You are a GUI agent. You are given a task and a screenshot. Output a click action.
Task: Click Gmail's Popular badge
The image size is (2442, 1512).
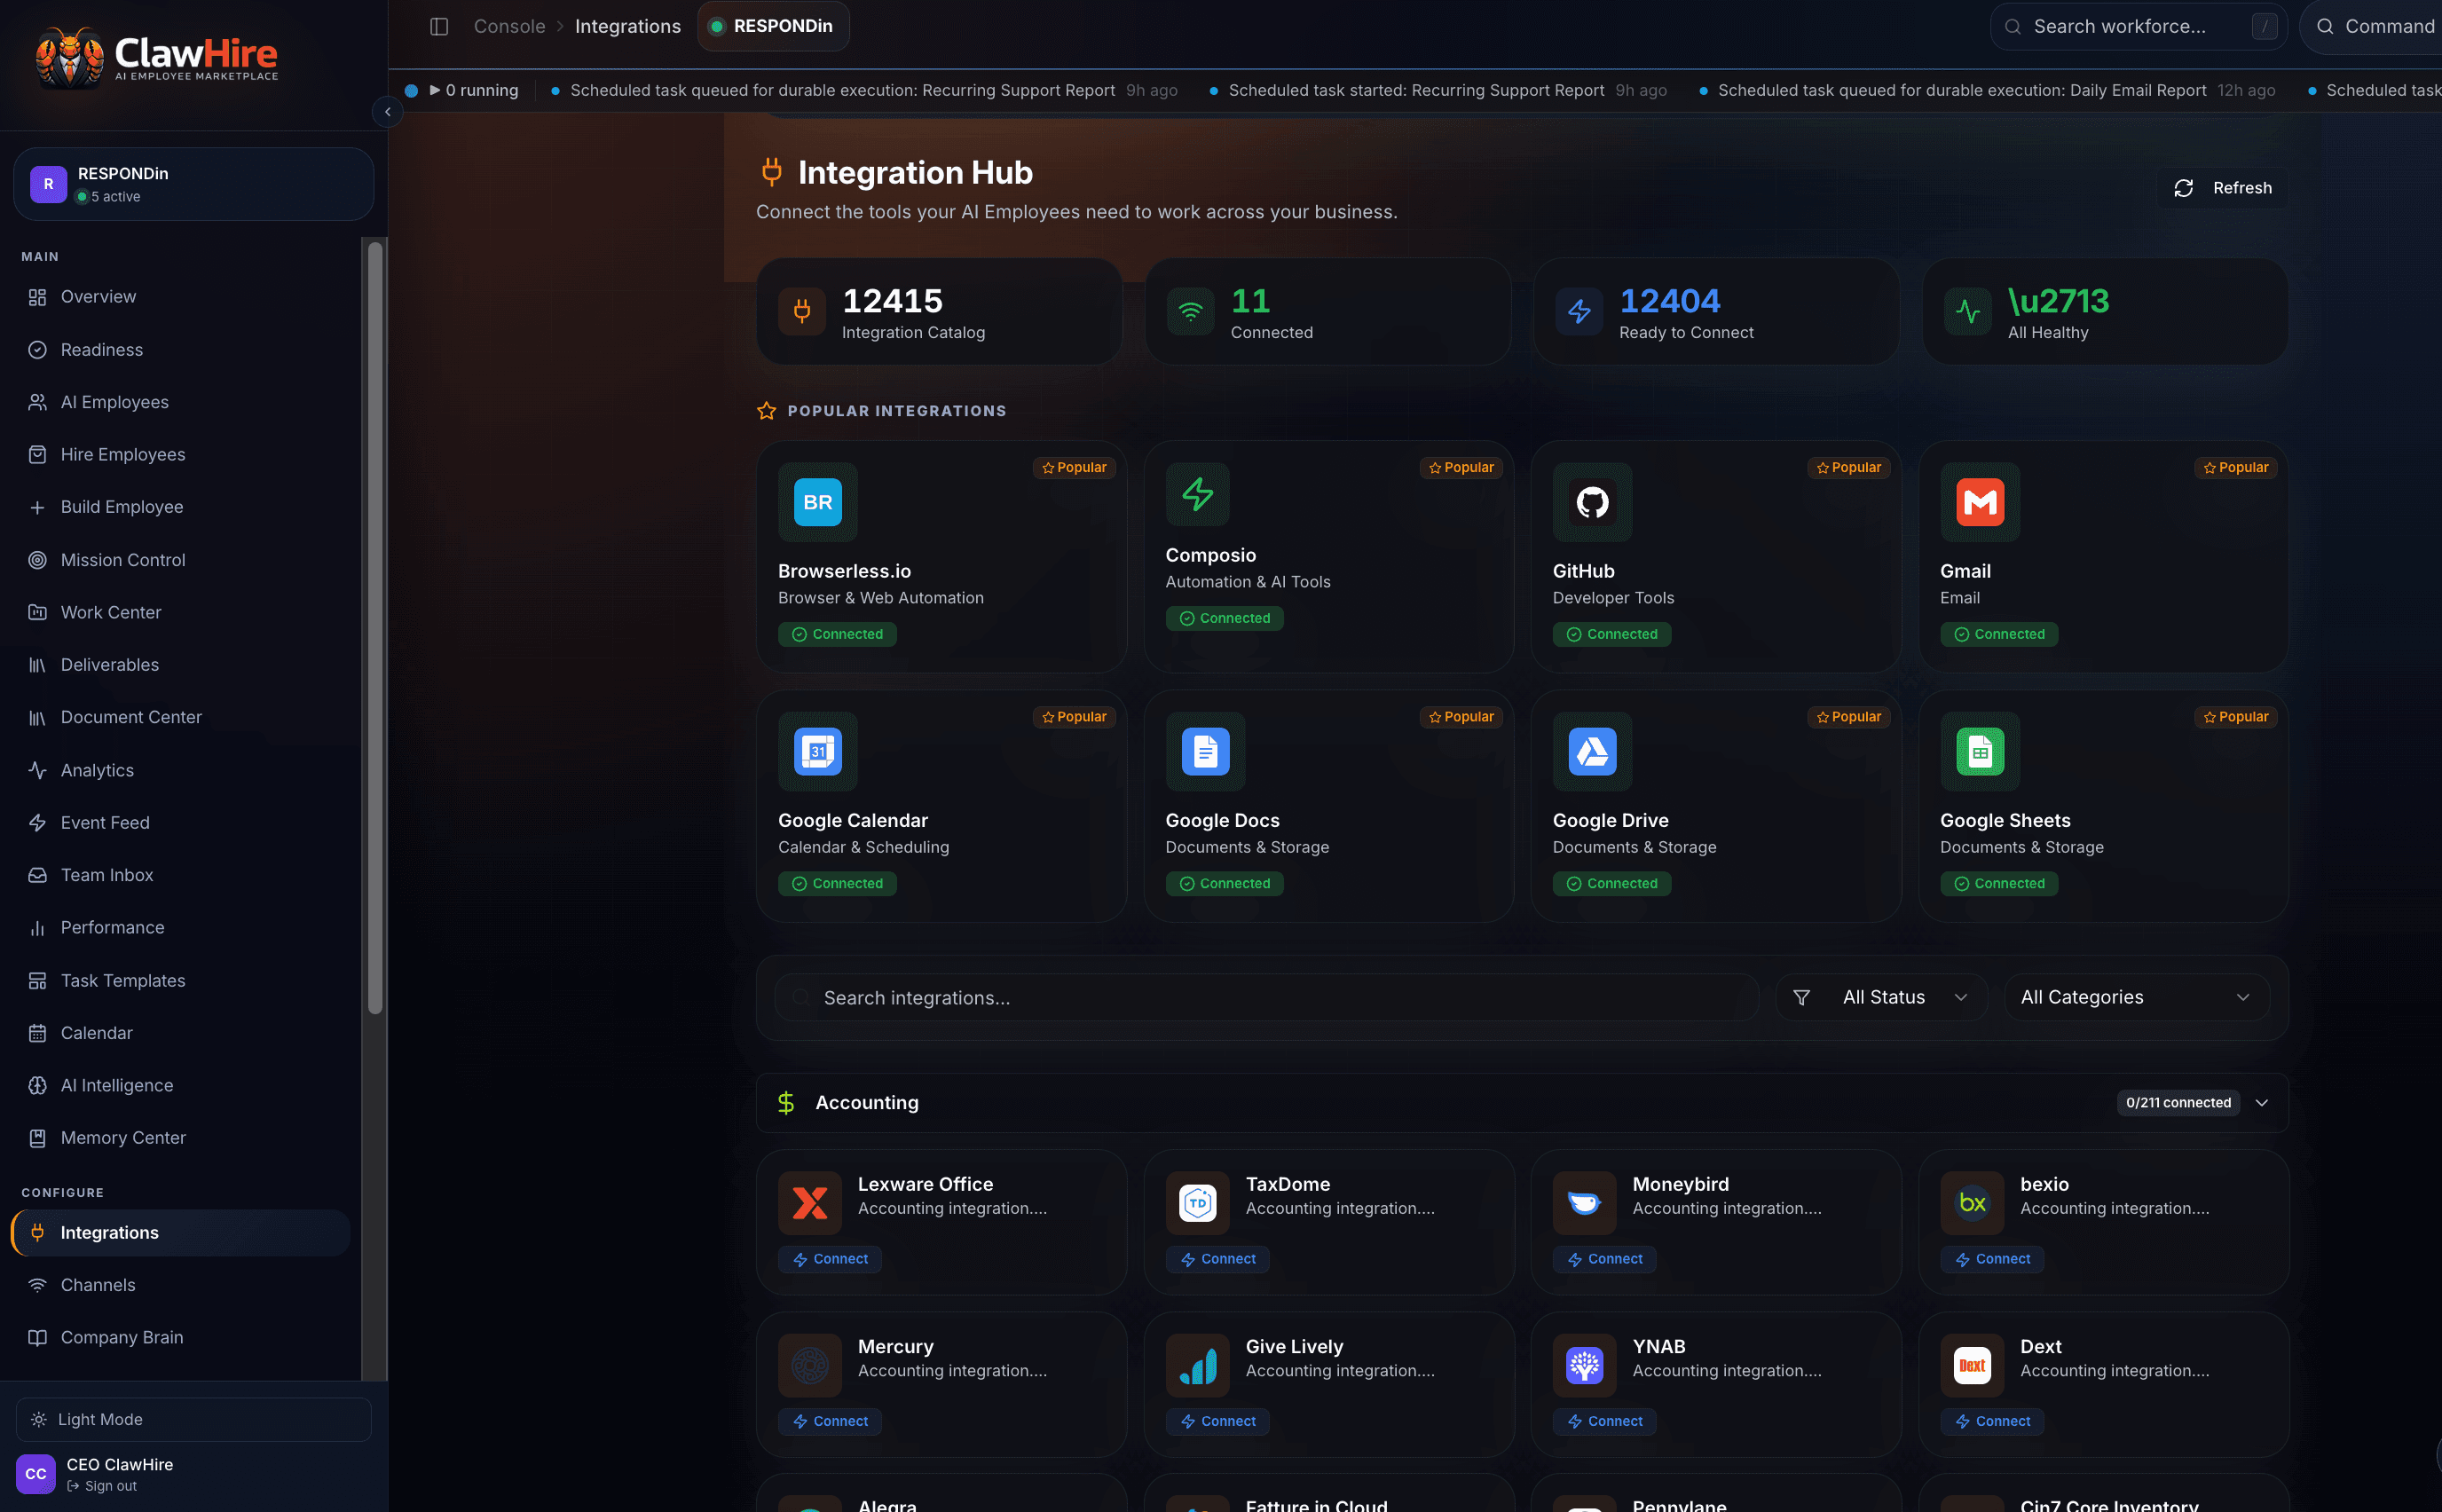2235,467
